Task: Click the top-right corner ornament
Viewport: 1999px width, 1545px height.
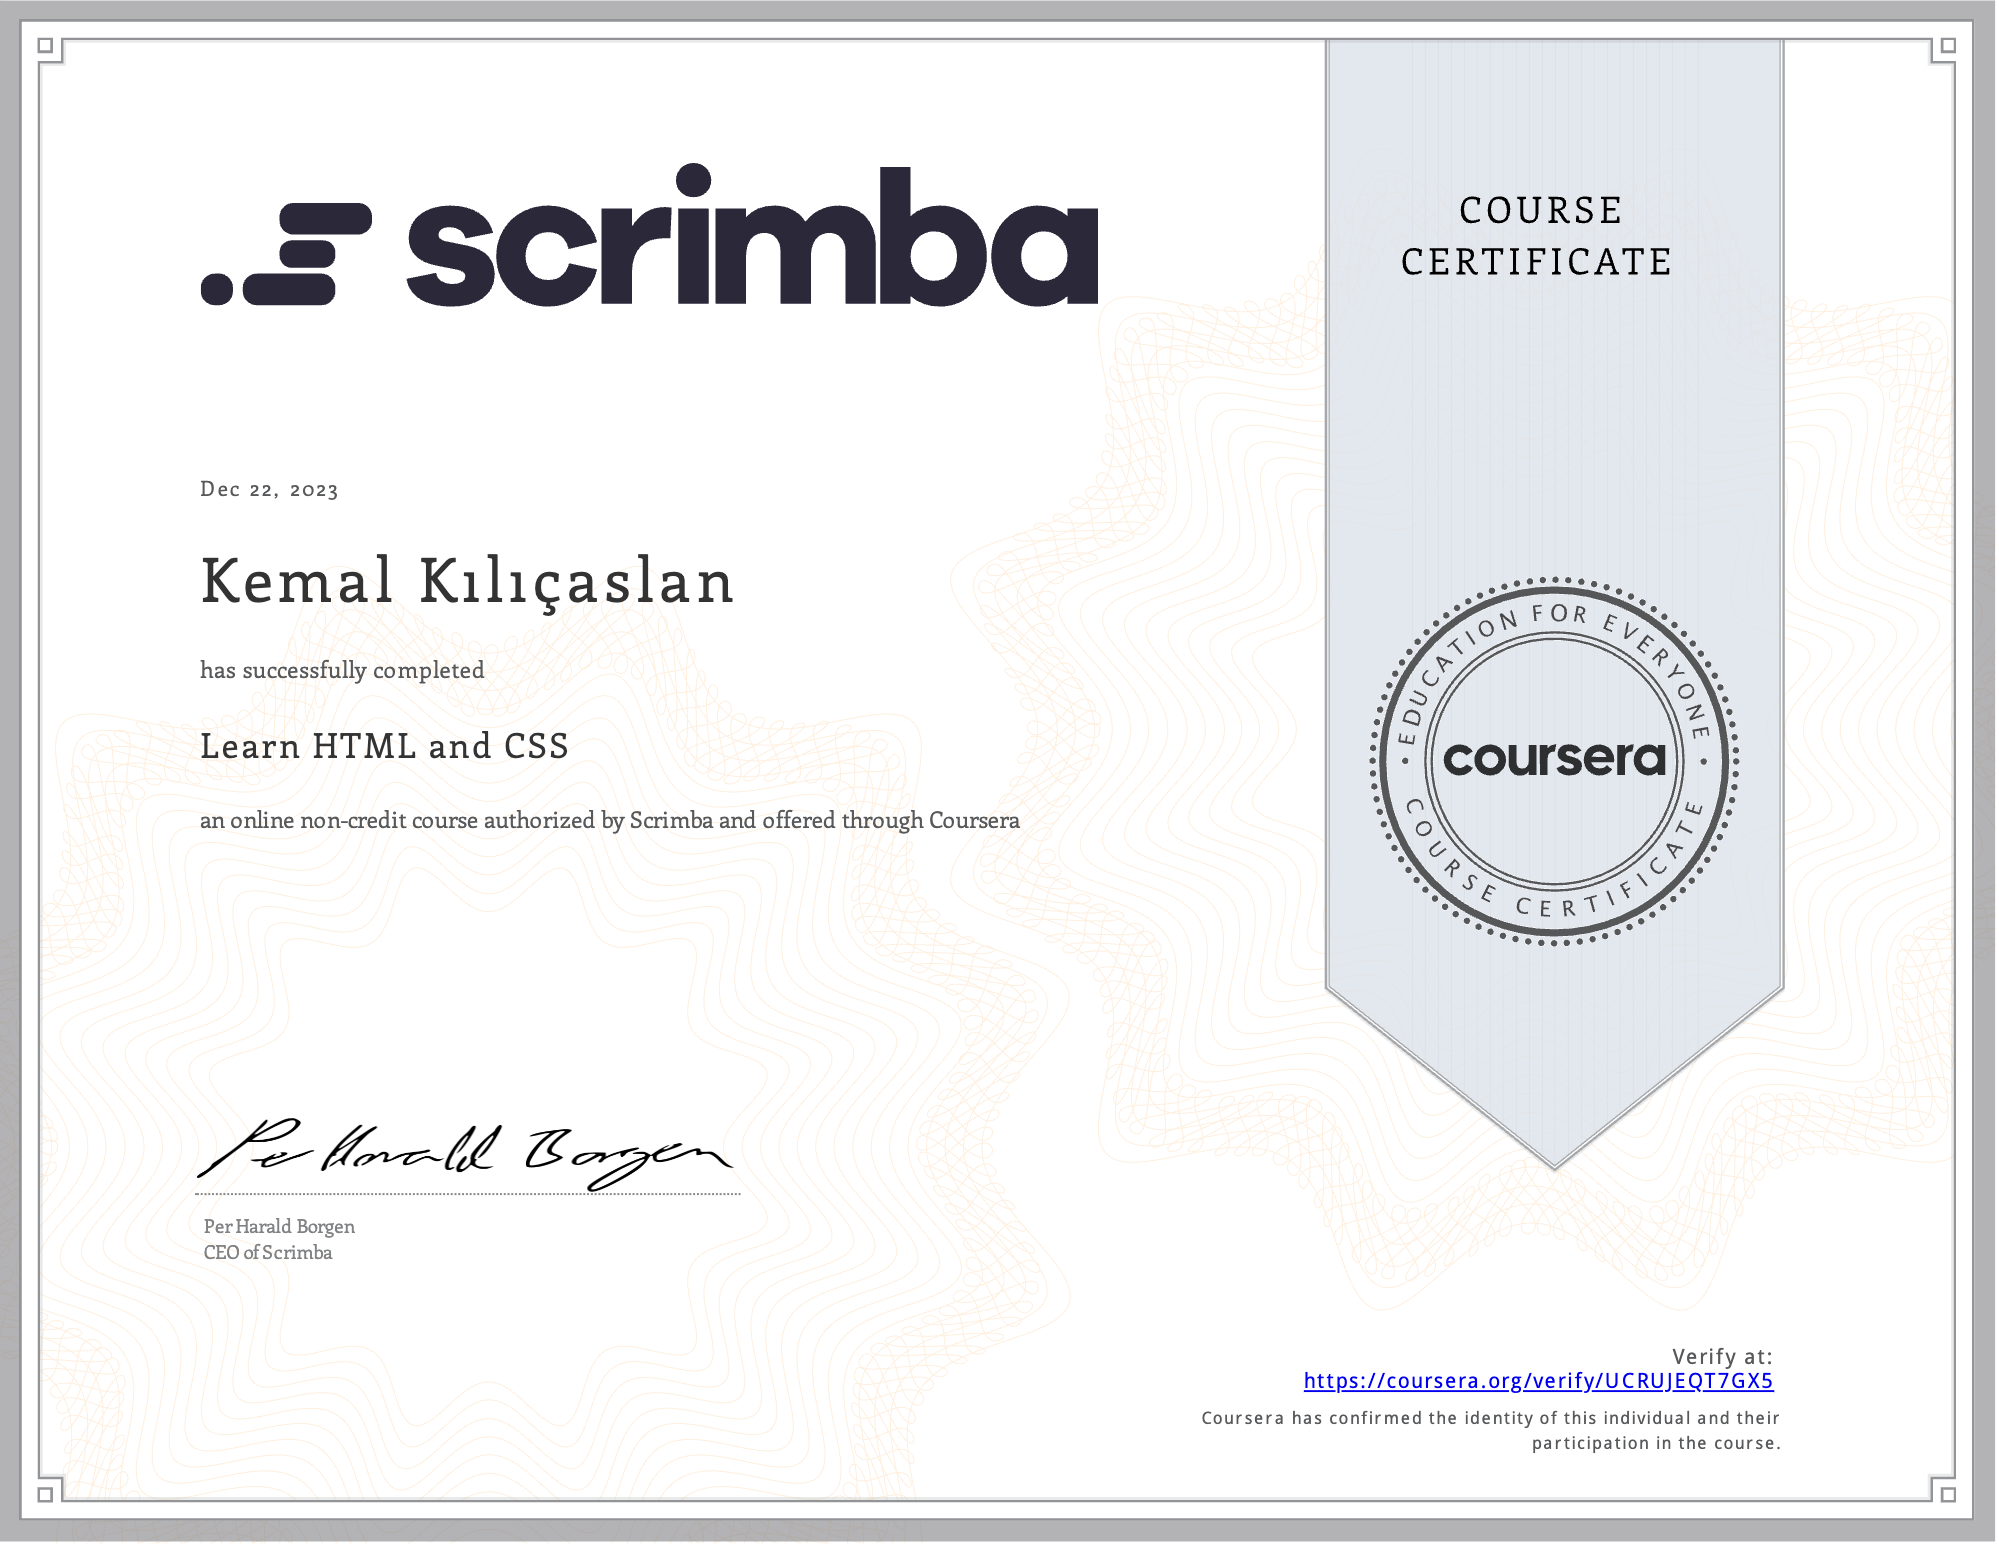Action: point(1946,46)
